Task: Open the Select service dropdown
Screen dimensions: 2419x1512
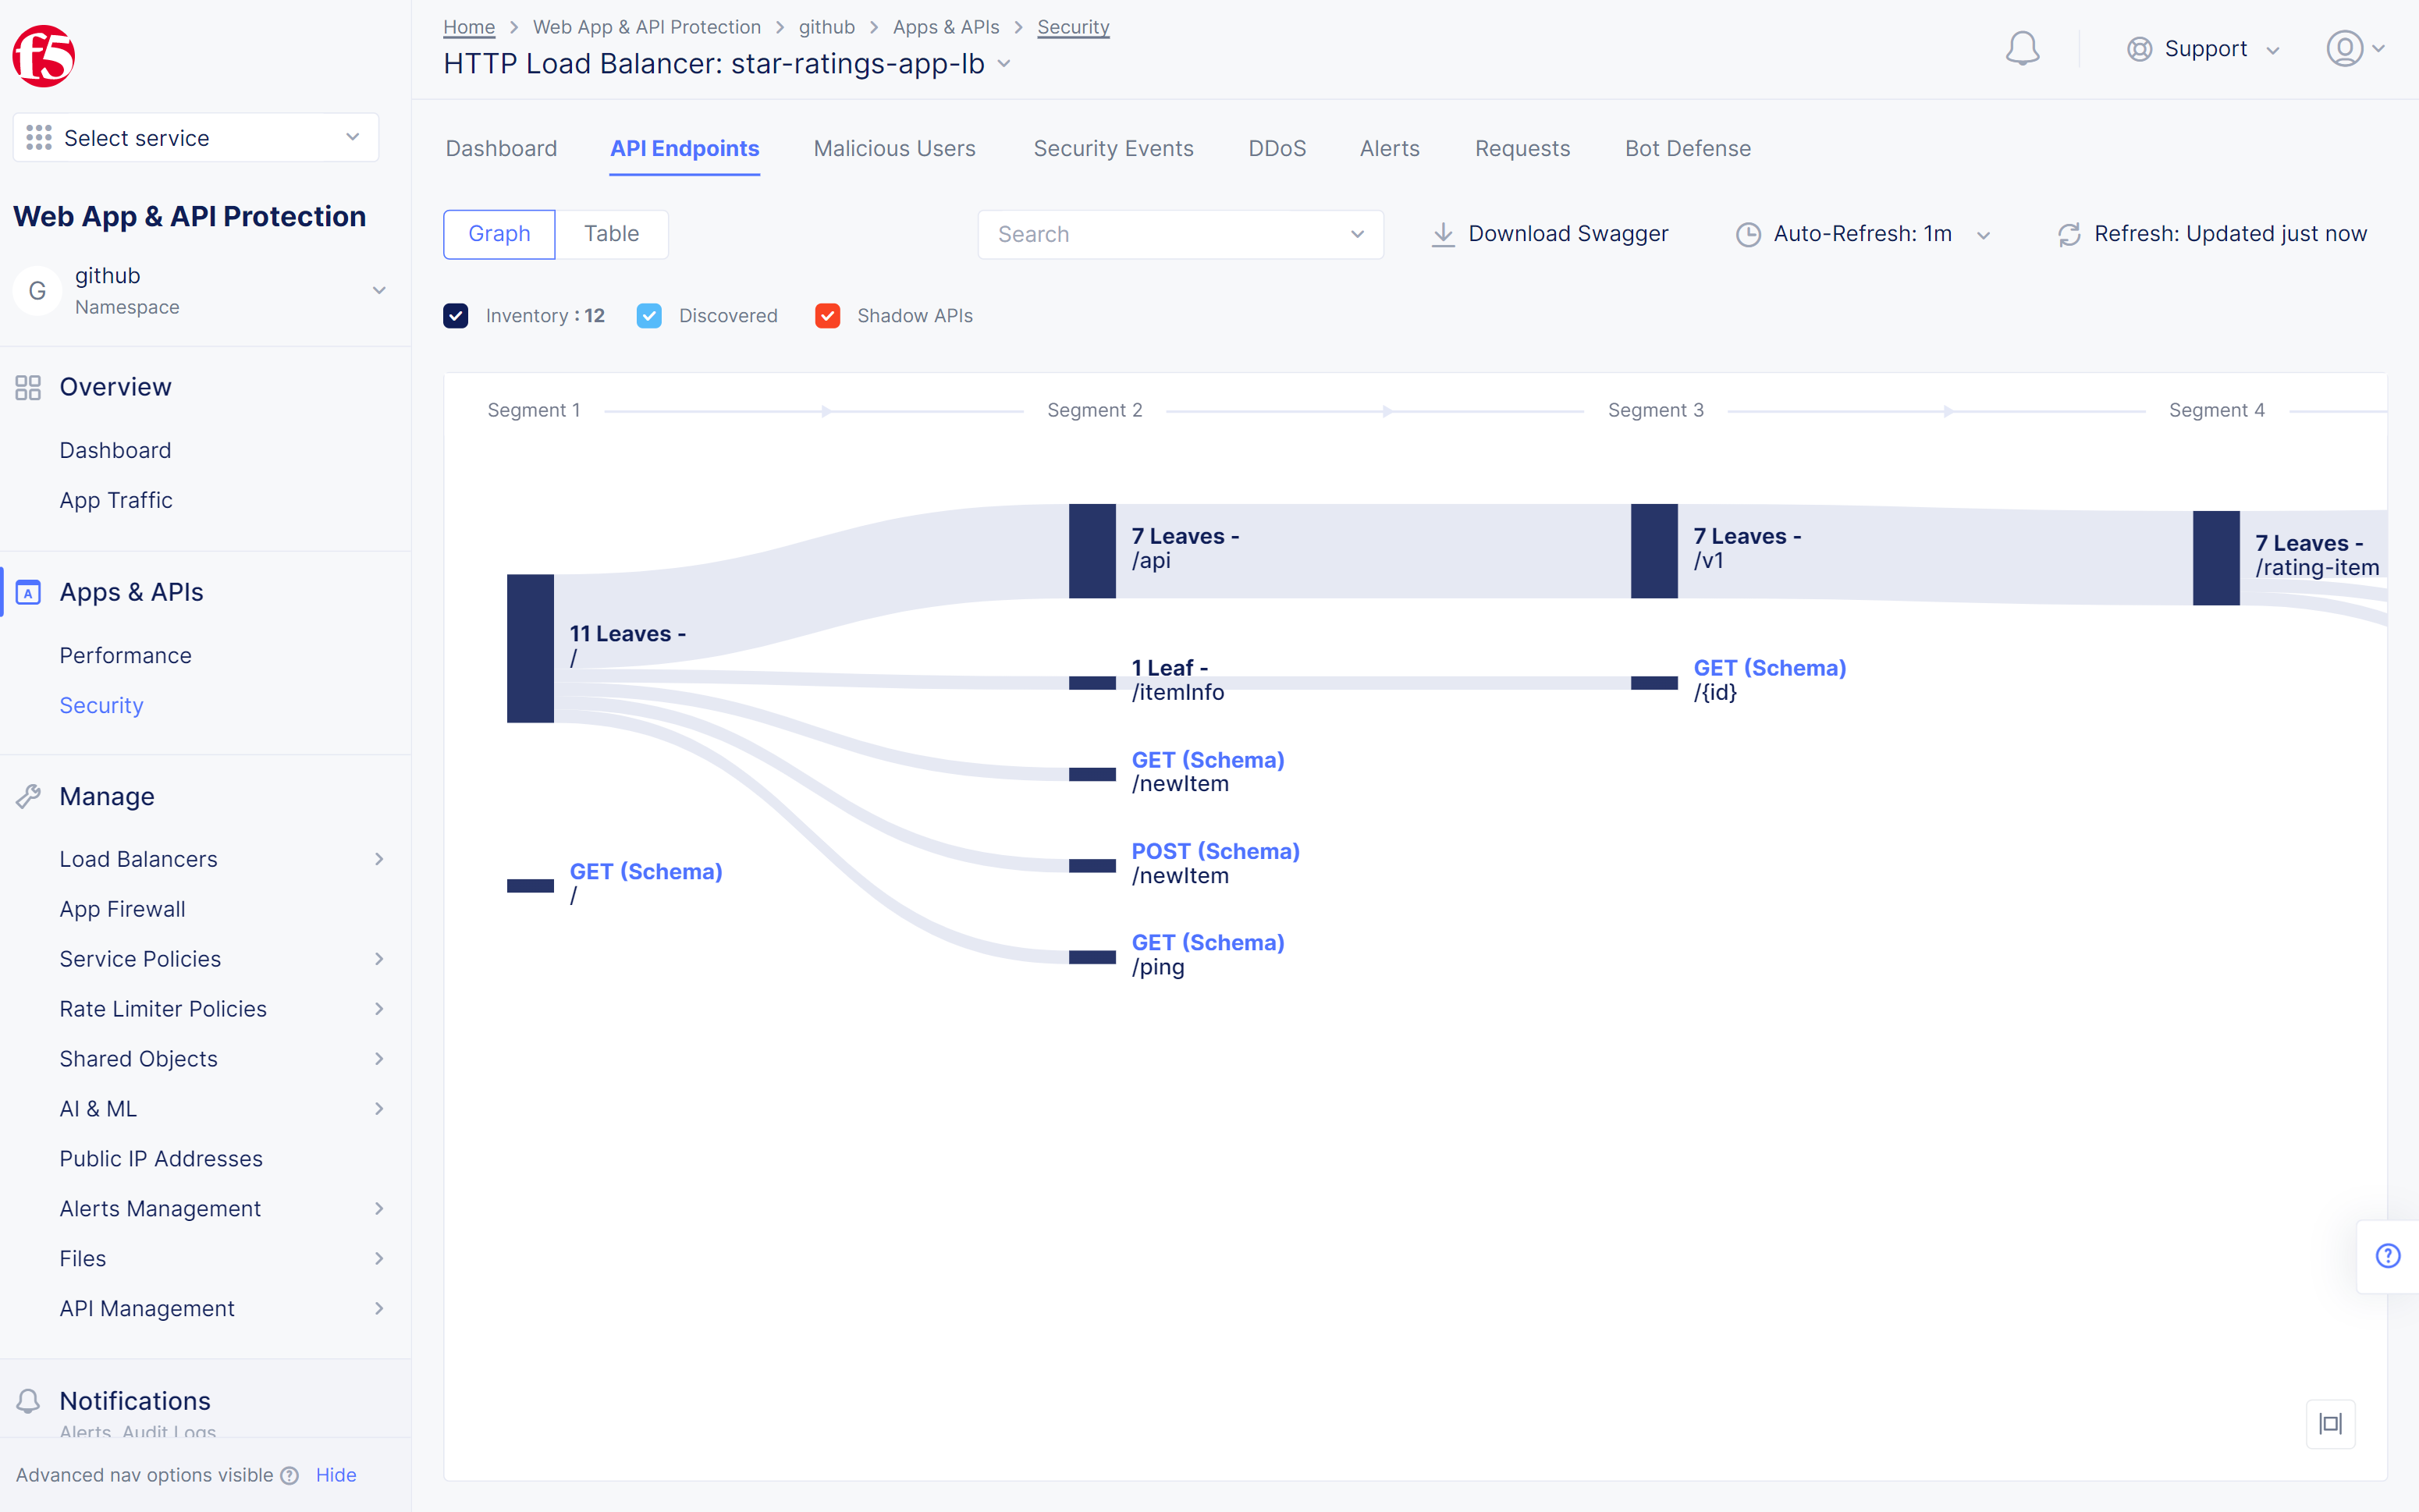Action: pos(196,138)
